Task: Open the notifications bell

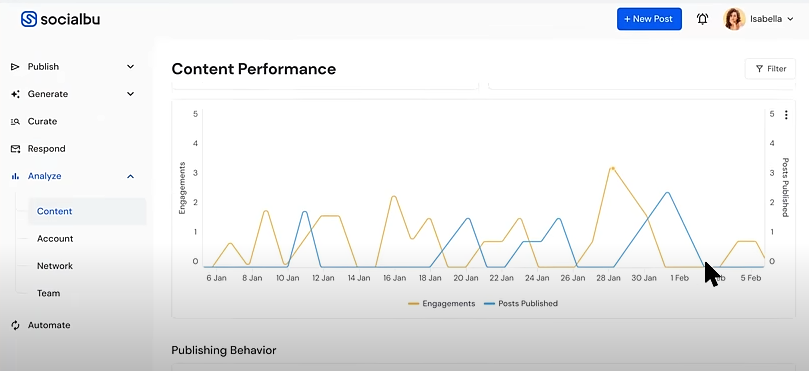Action: tap(702, 19)
